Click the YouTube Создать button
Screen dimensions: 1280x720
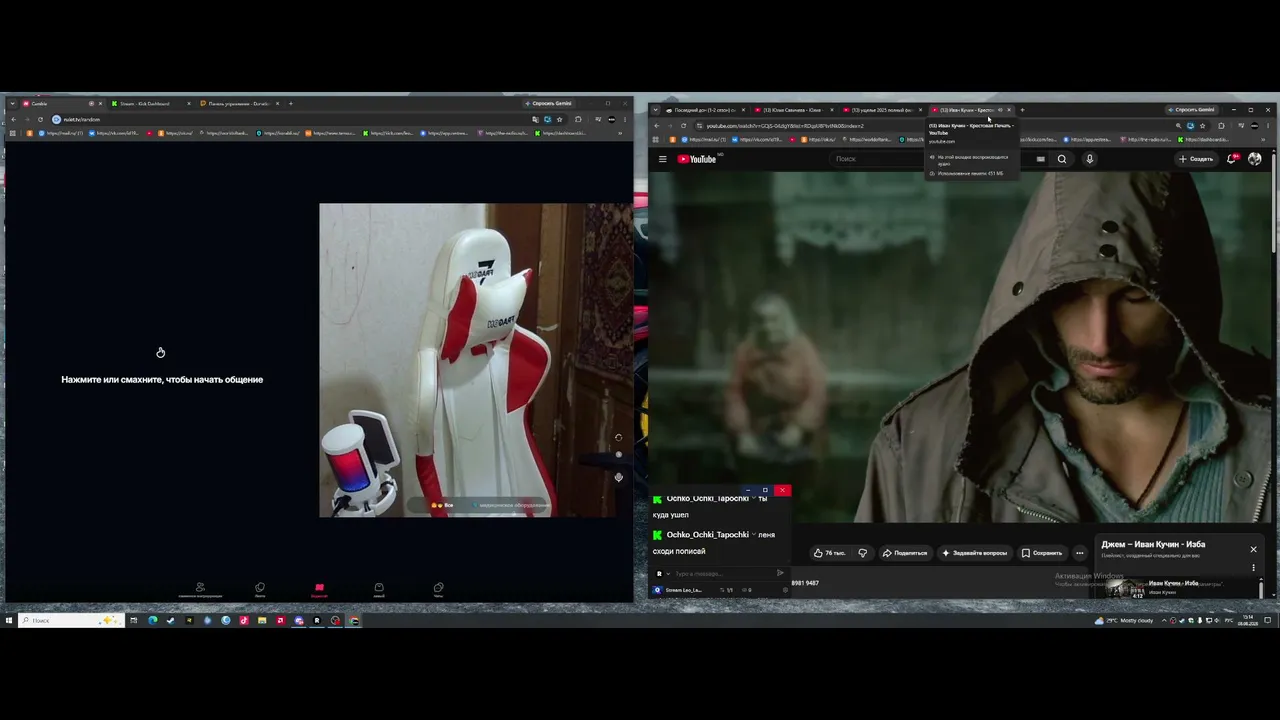pos(1196,159)
